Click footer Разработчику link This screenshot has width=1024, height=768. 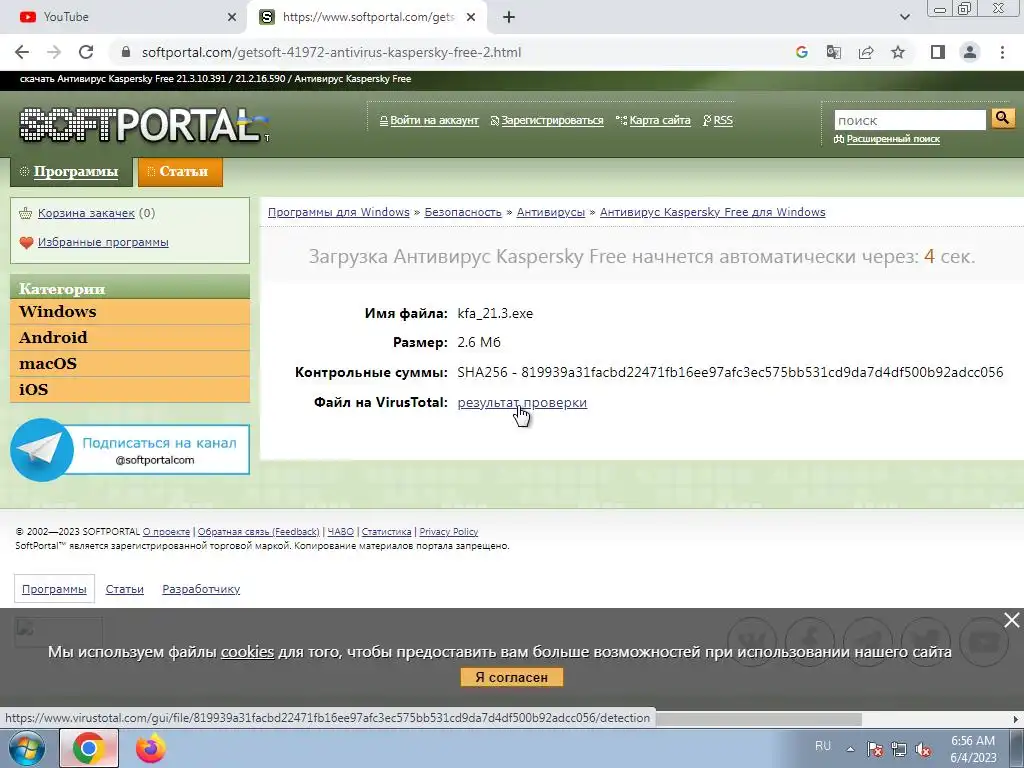coord(201,589)
